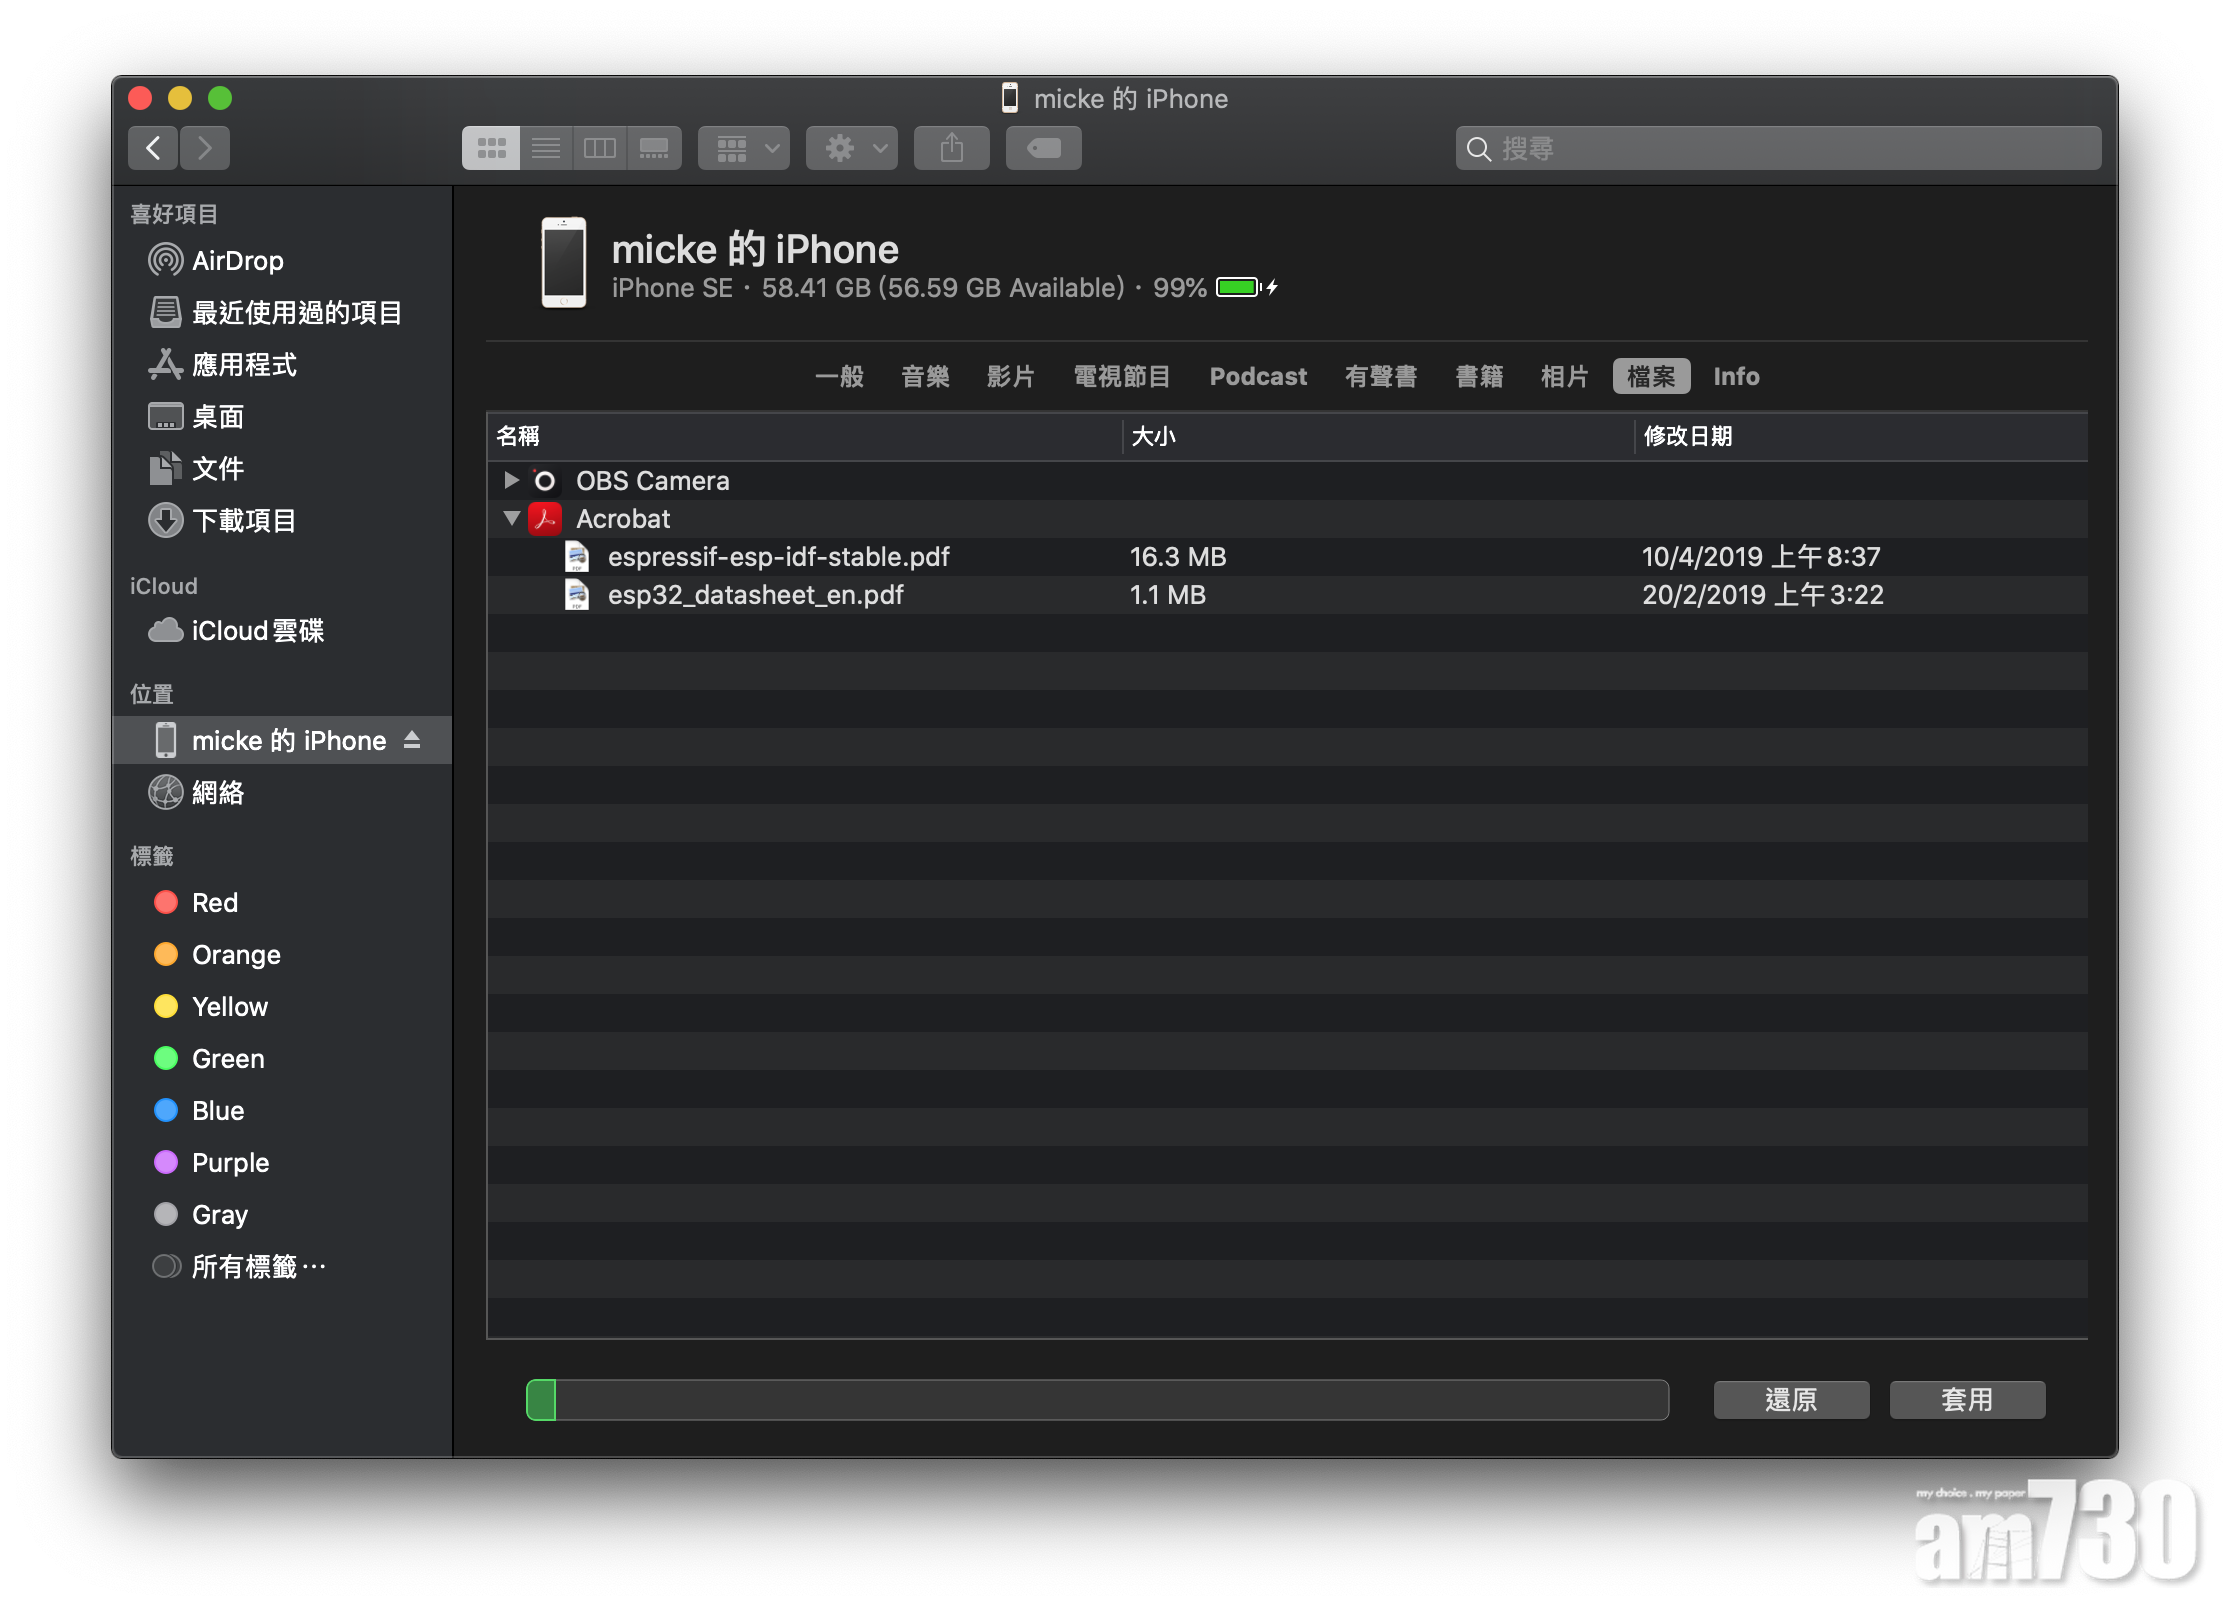Click the 搜尋 search field
This screenshot has height=1606, width=2230.
[1778, 148]
